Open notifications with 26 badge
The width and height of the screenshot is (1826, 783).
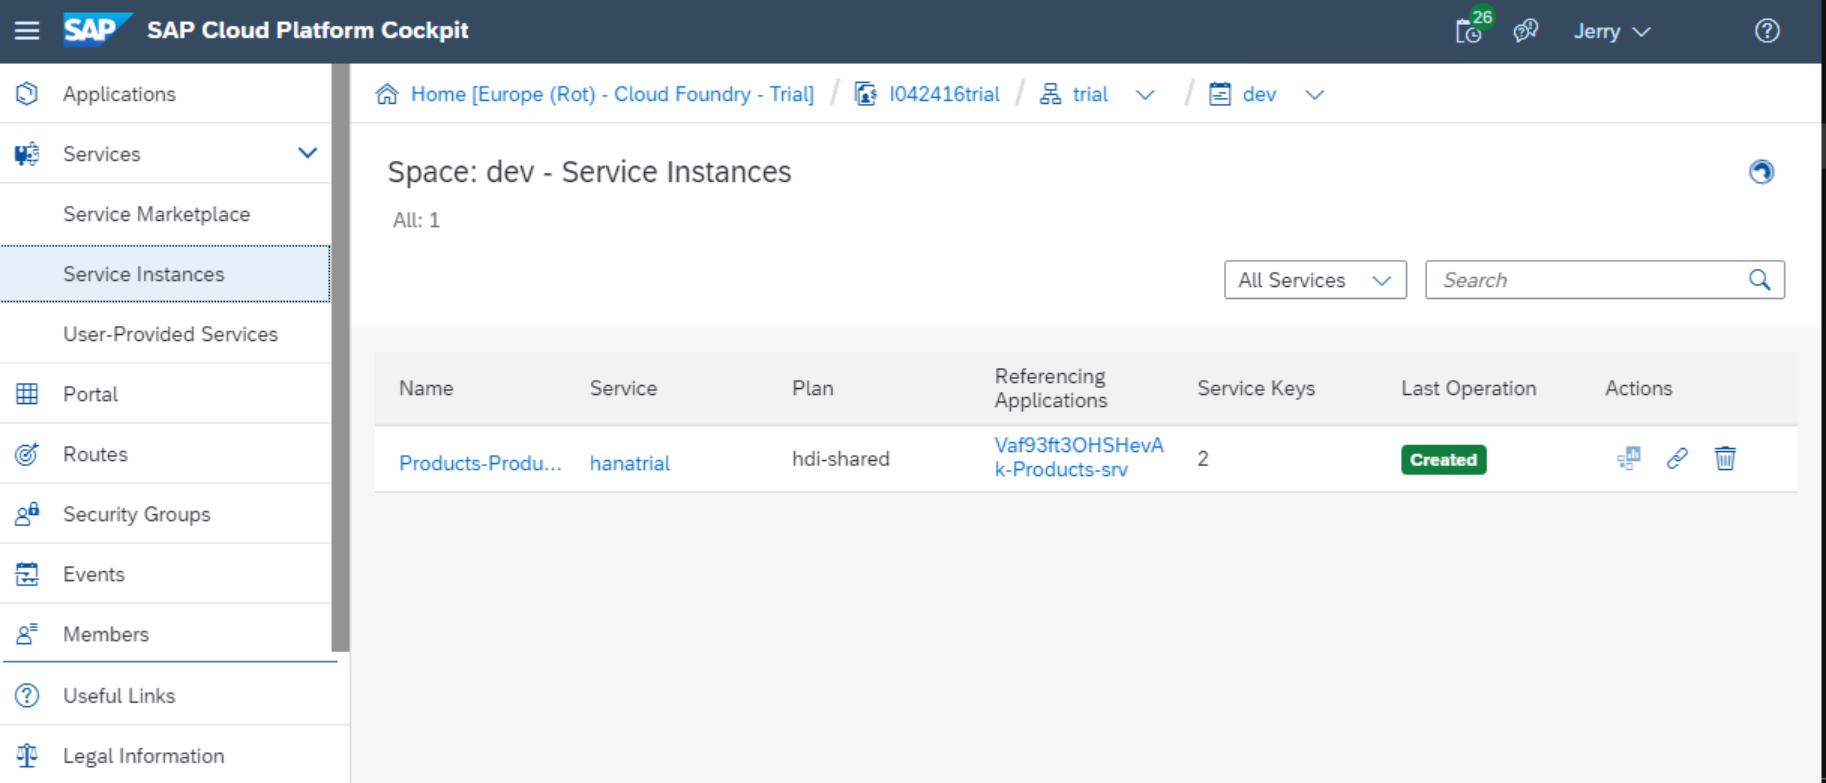(1472, 28)
